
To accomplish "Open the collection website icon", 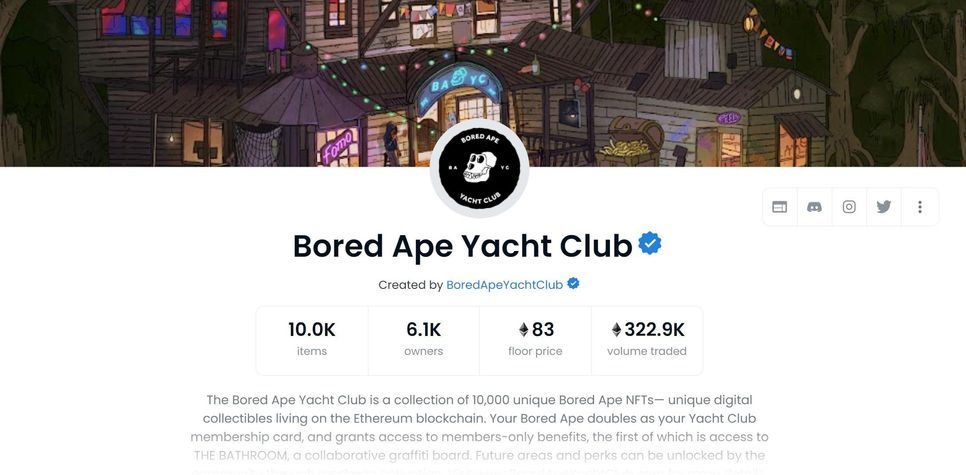I will click(x=779, y=207).
